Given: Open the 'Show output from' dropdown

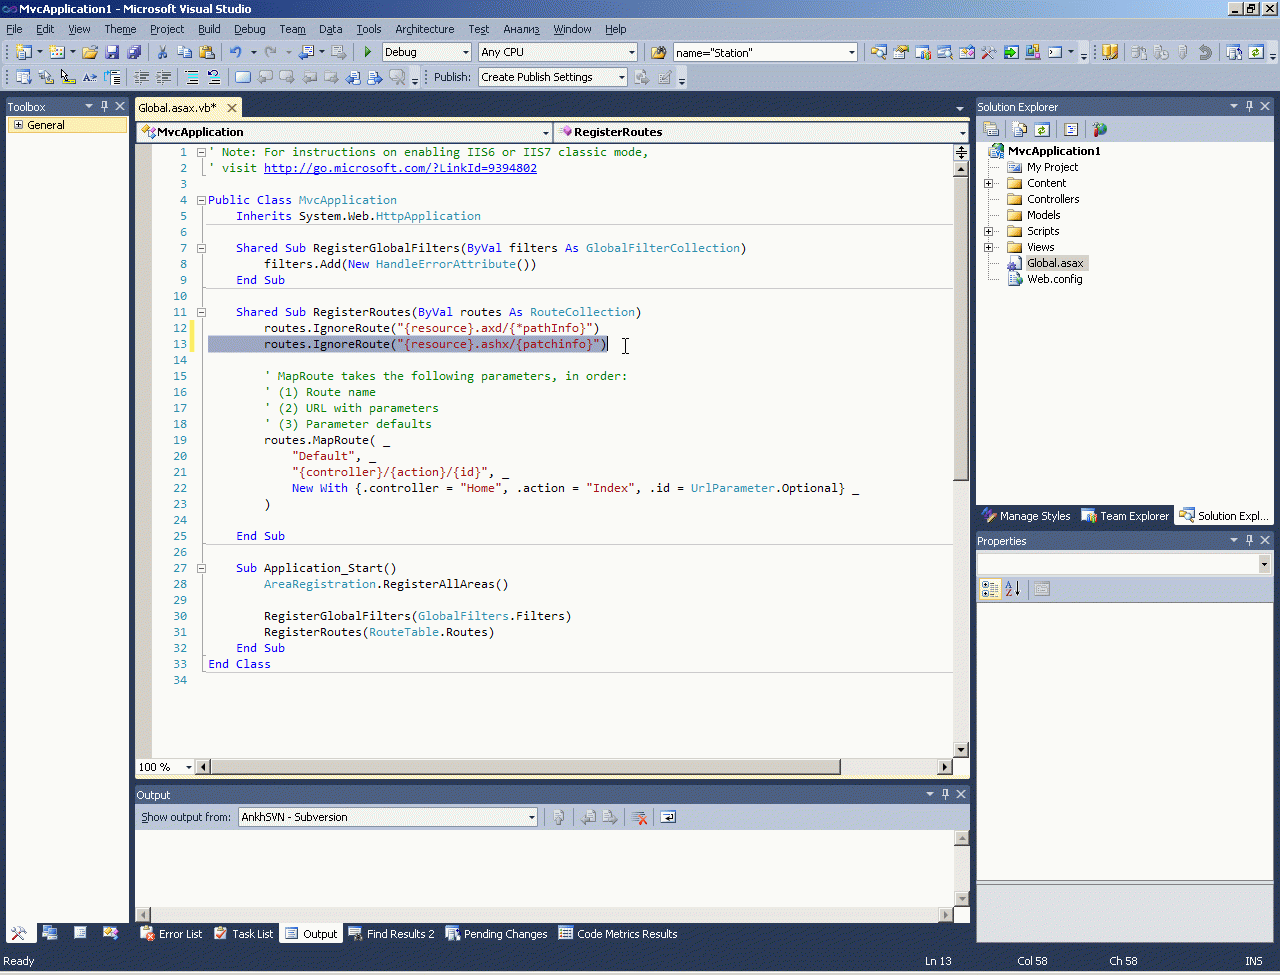Looking at the screenshot, I should tap(531, 817).
